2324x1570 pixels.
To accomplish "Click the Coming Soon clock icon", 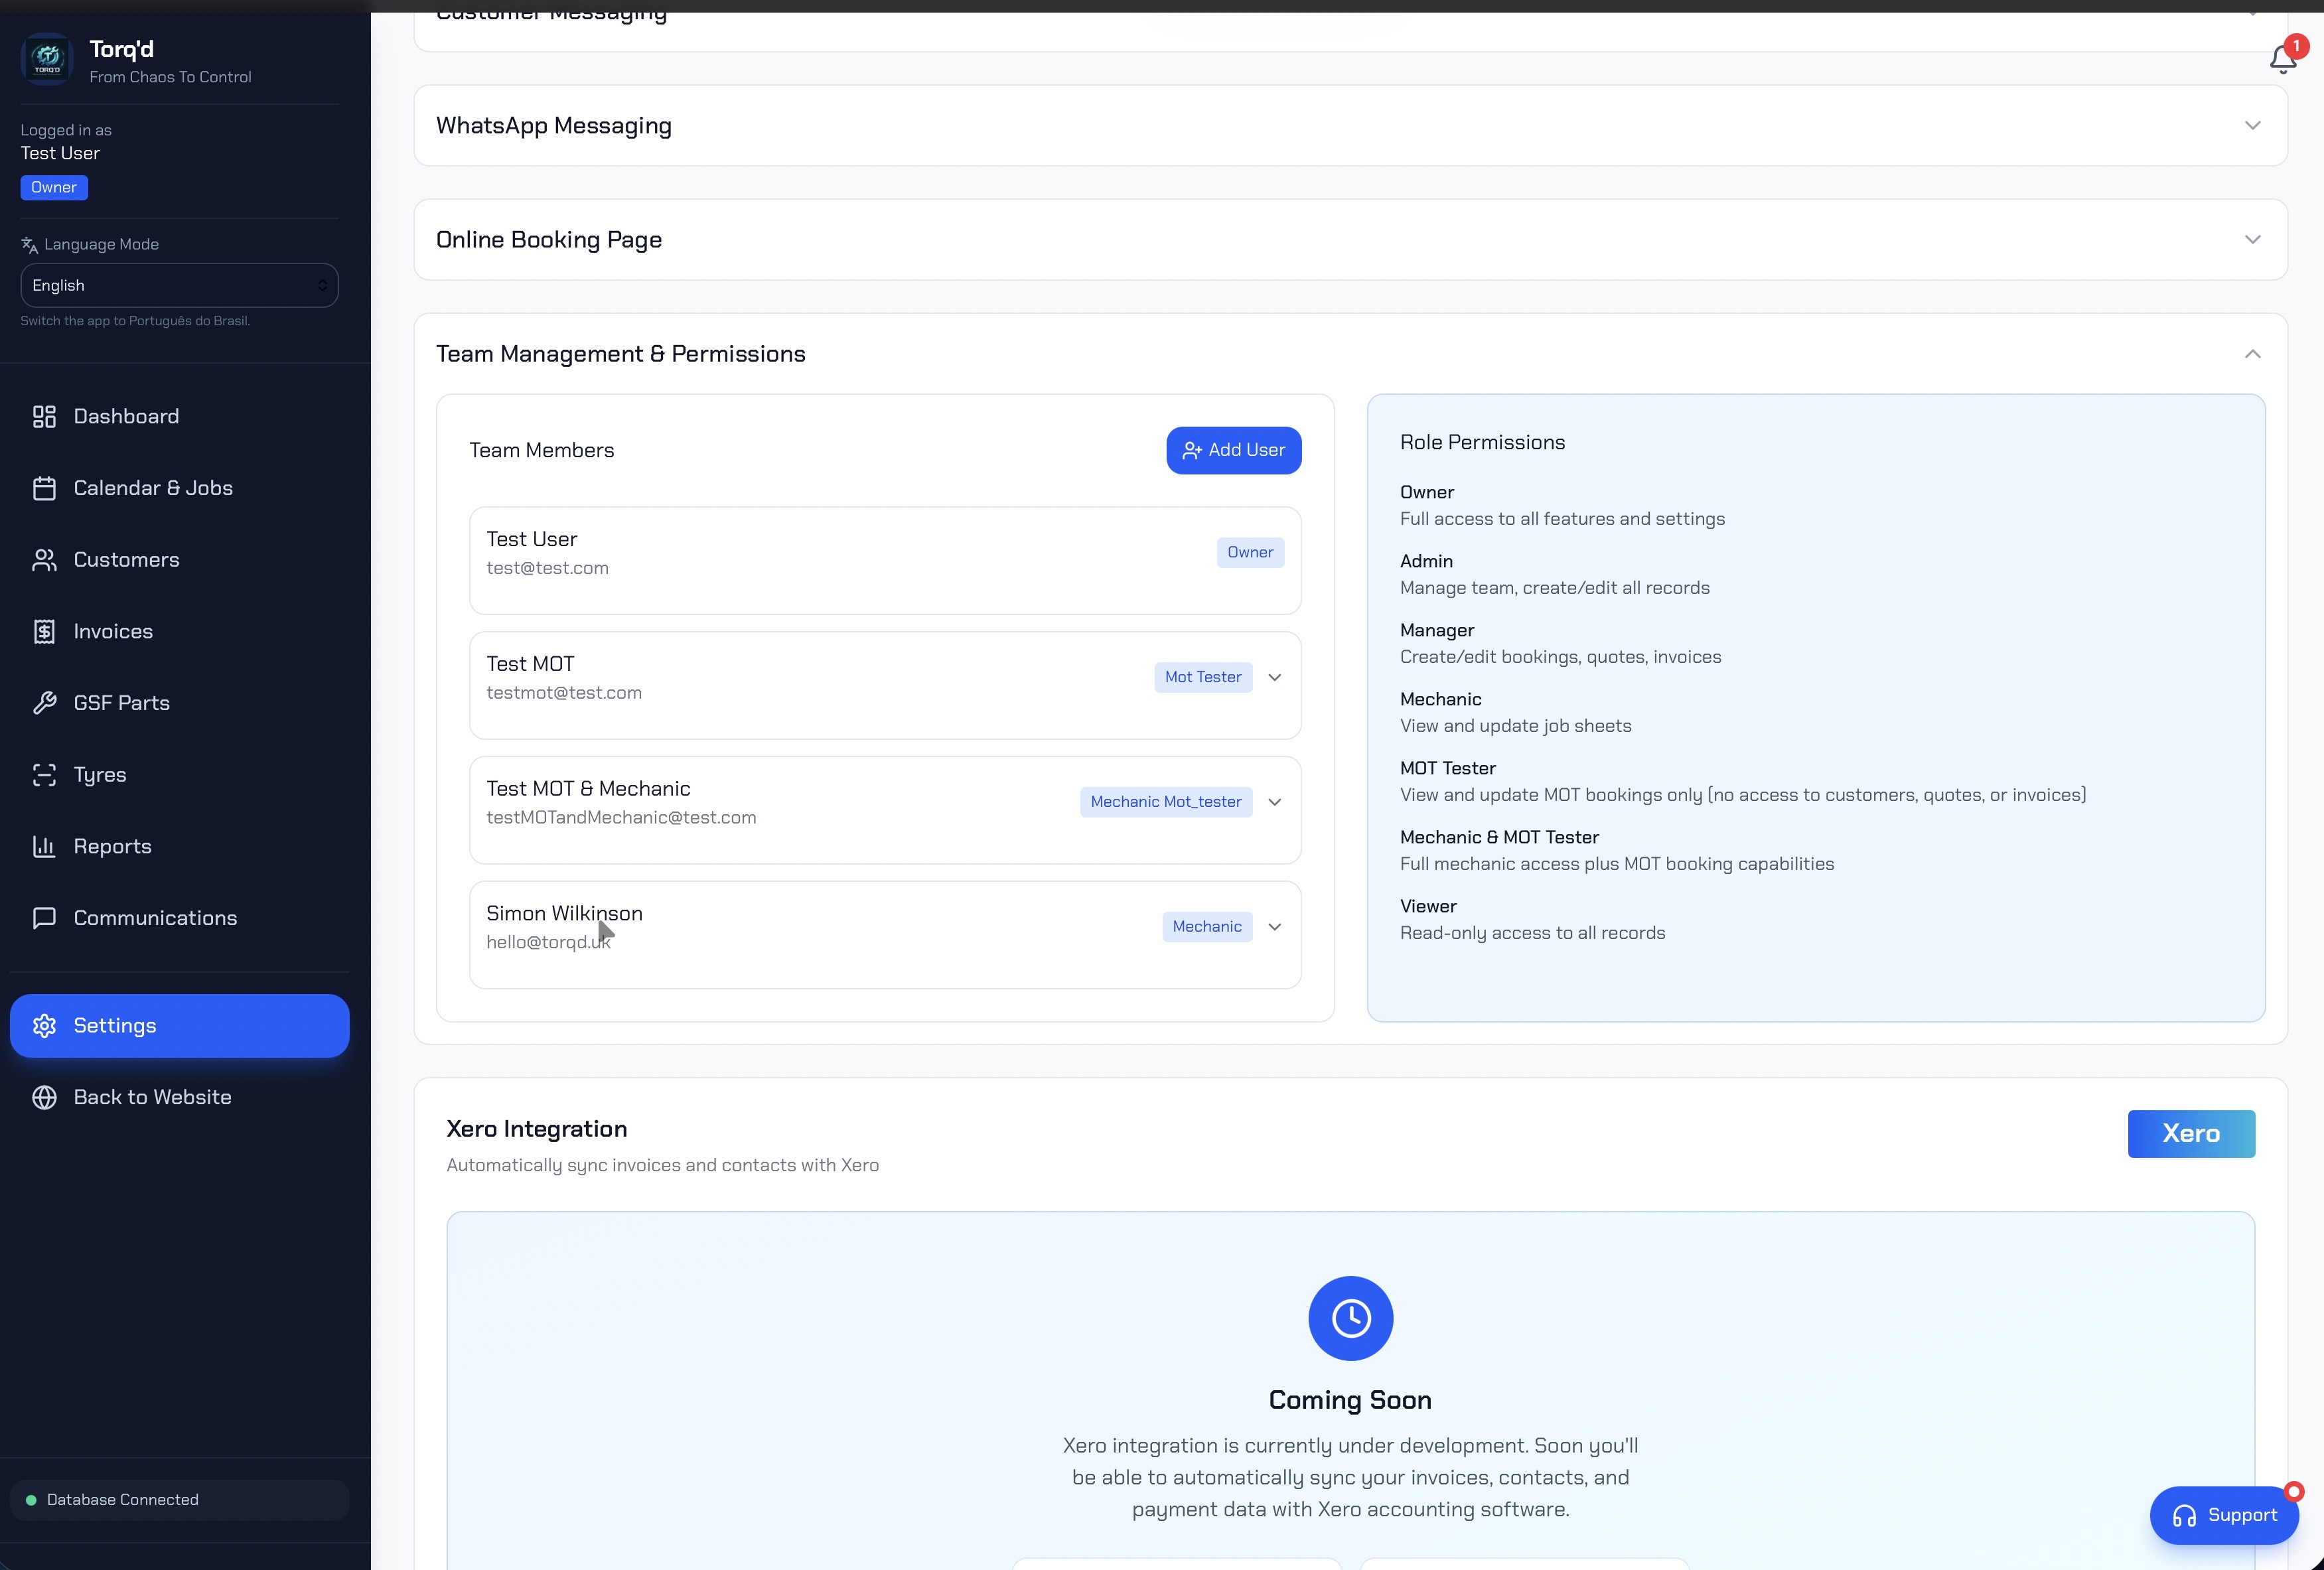I will [1350, 1318].
